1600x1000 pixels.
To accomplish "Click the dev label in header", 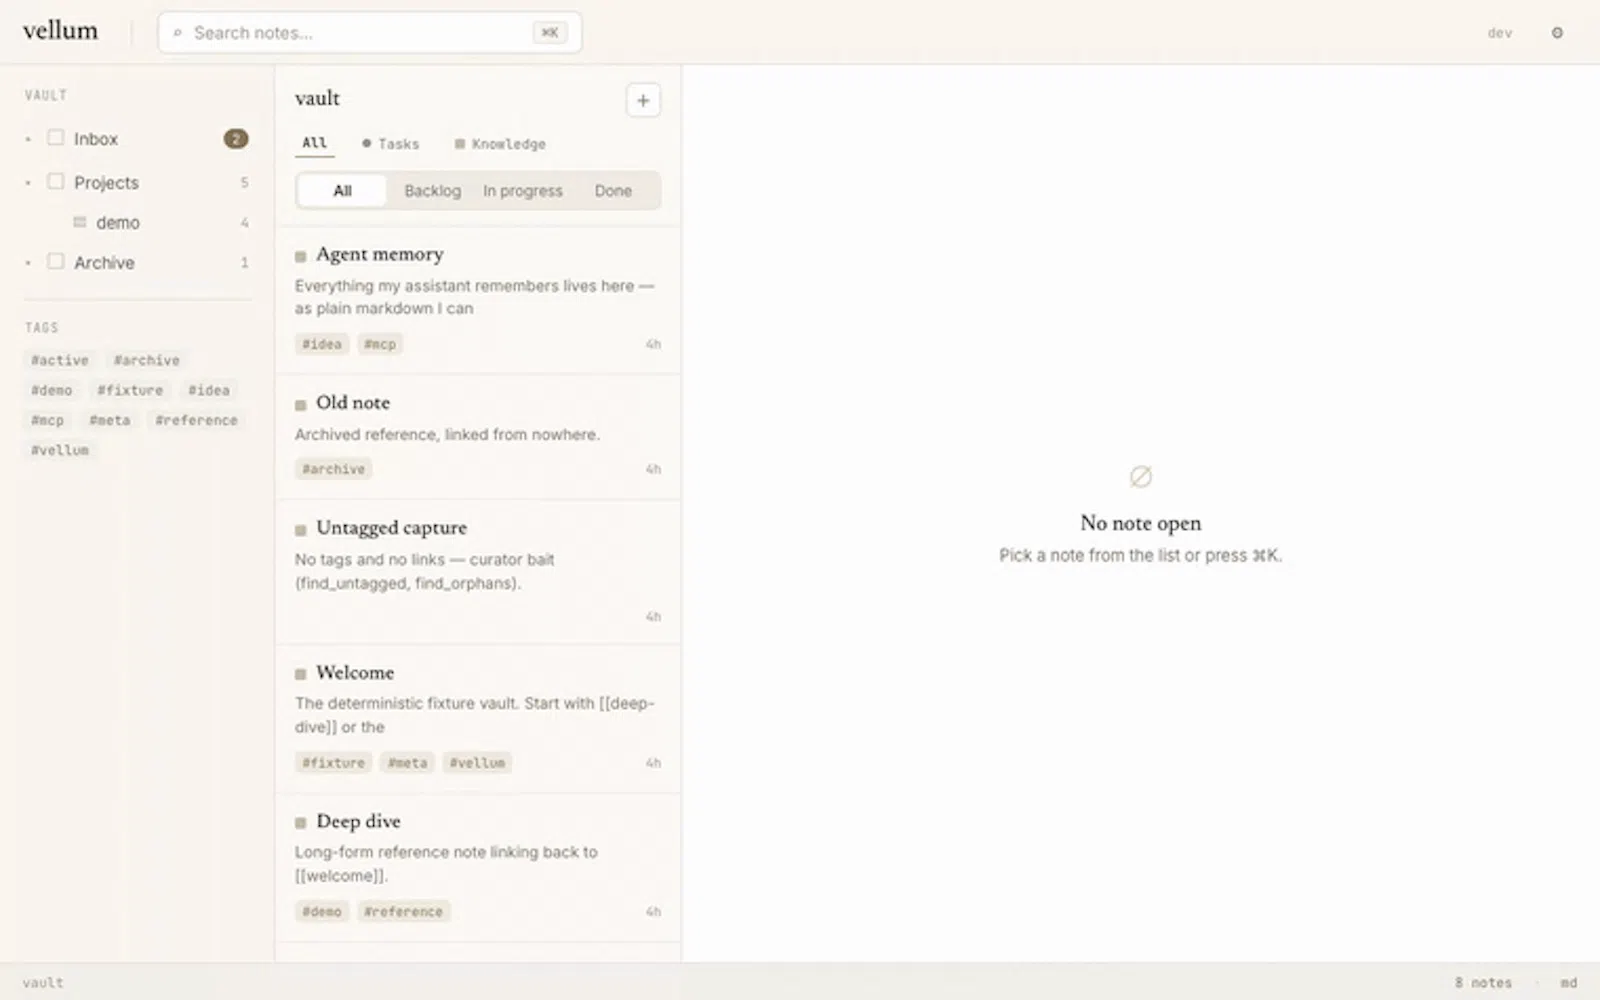I will click(1500, 33).
